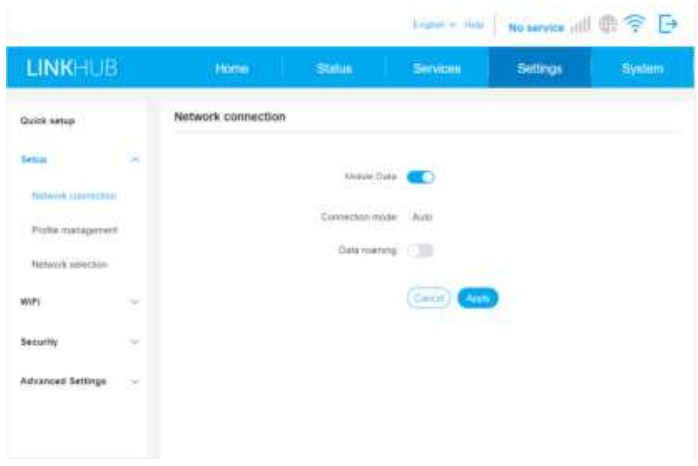Viewport: 698px width, 466px height.
Task: Expand the Advanced Settings section
Action: click(135, 382)
